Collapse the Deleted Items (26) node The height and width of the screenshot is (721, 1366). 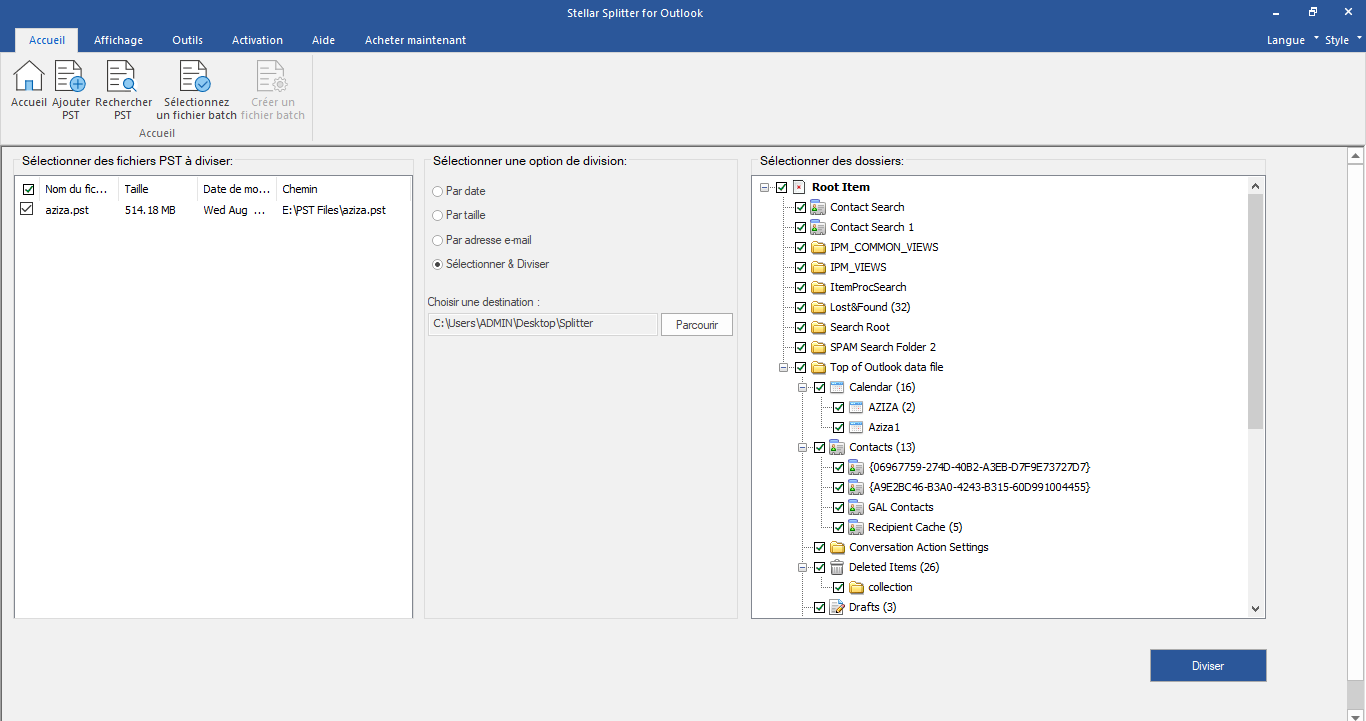[x=803, y=567]
